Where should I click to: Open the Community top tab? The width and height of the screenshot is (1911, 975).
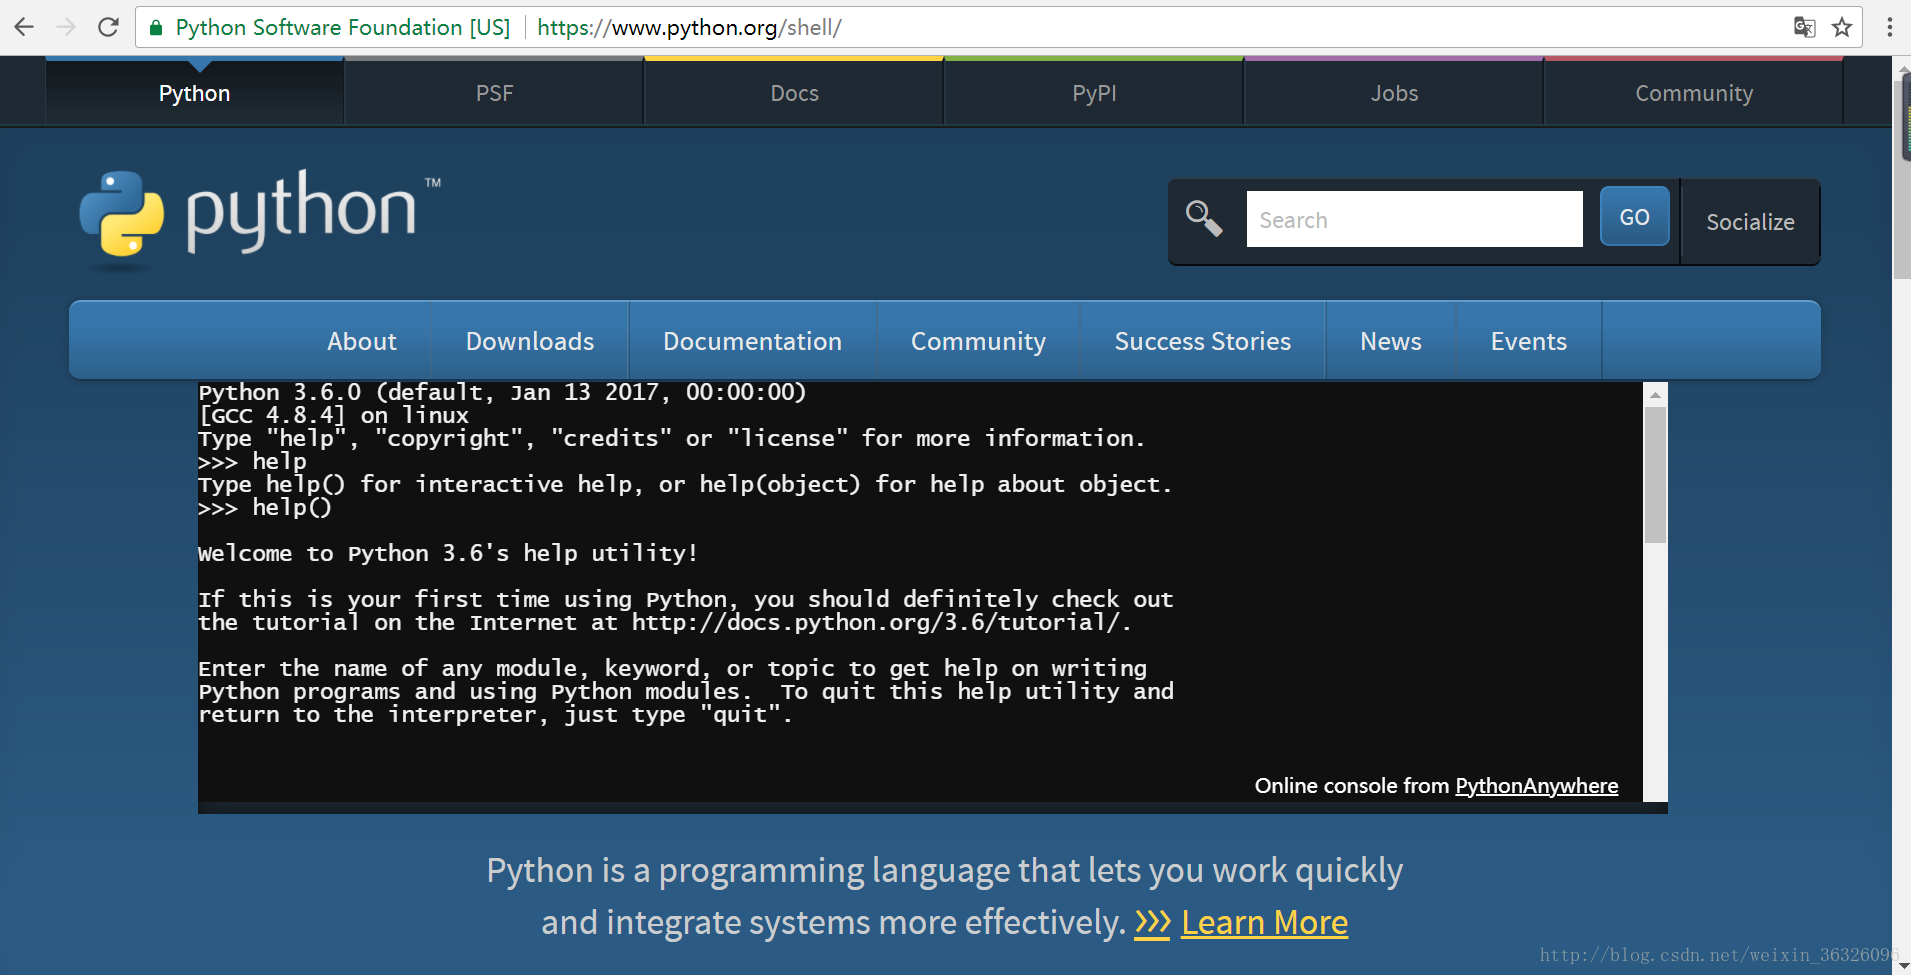(1694, 93)
